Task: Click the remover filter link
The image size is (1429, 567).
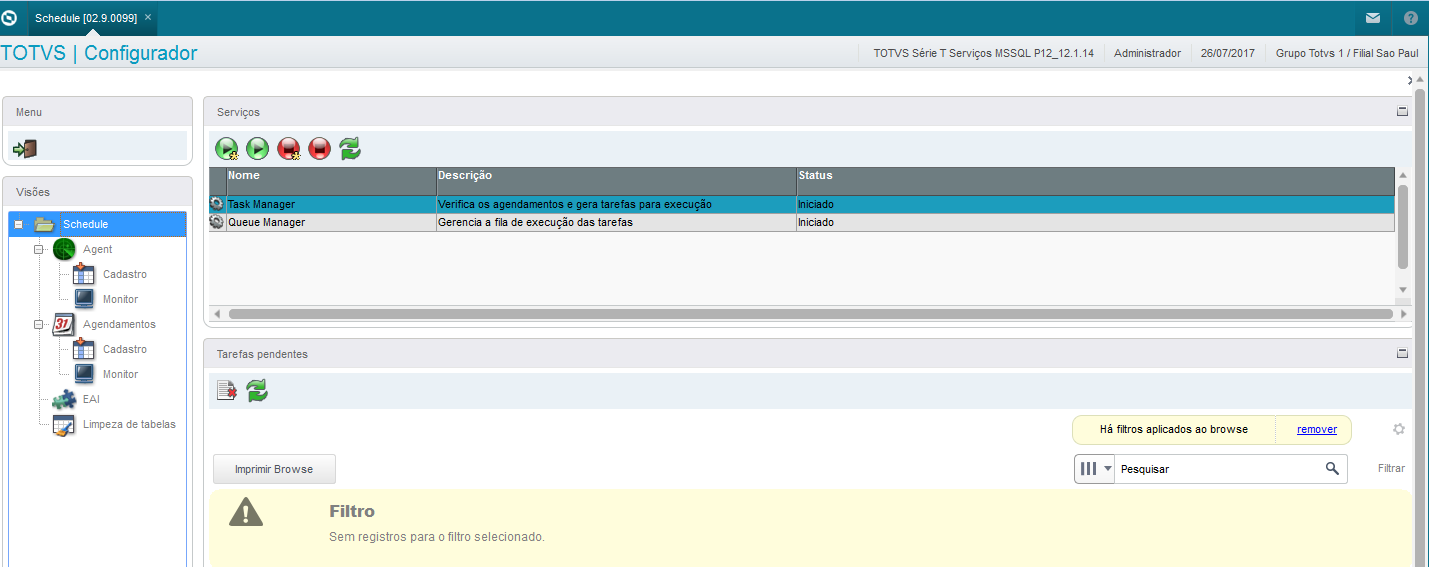Action: tap(1317, 429)
